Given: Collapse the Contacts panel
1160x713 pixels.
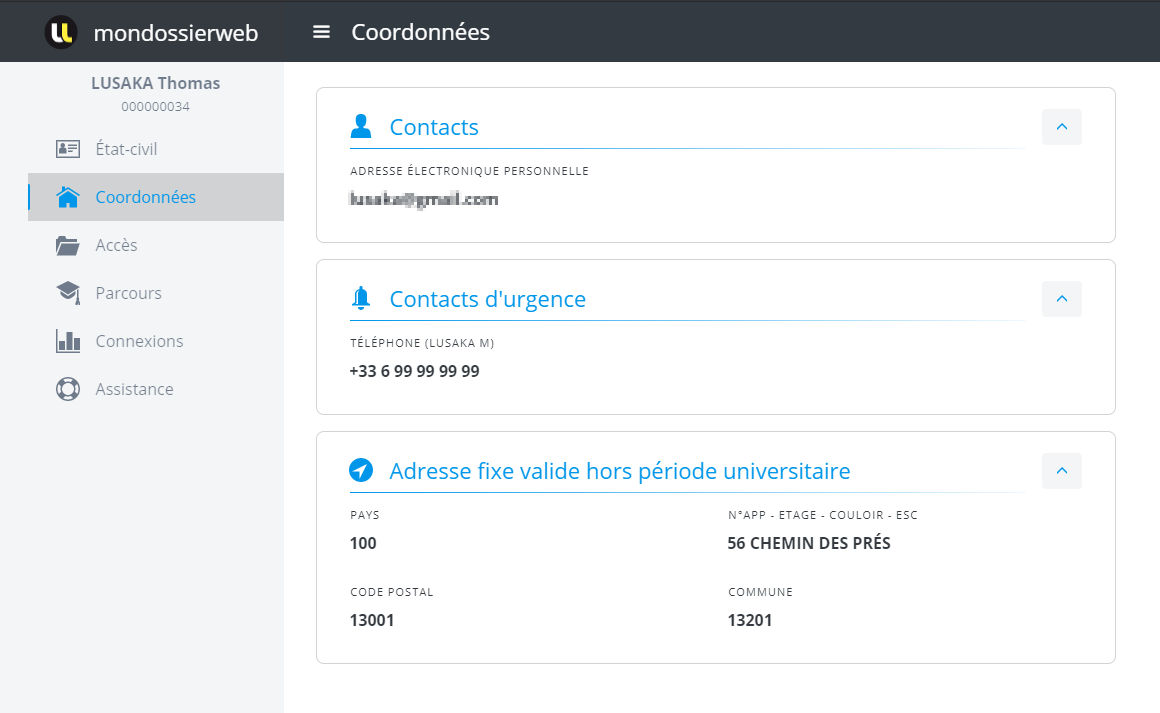Looking at the screenshot, I should click(1061, 127).
